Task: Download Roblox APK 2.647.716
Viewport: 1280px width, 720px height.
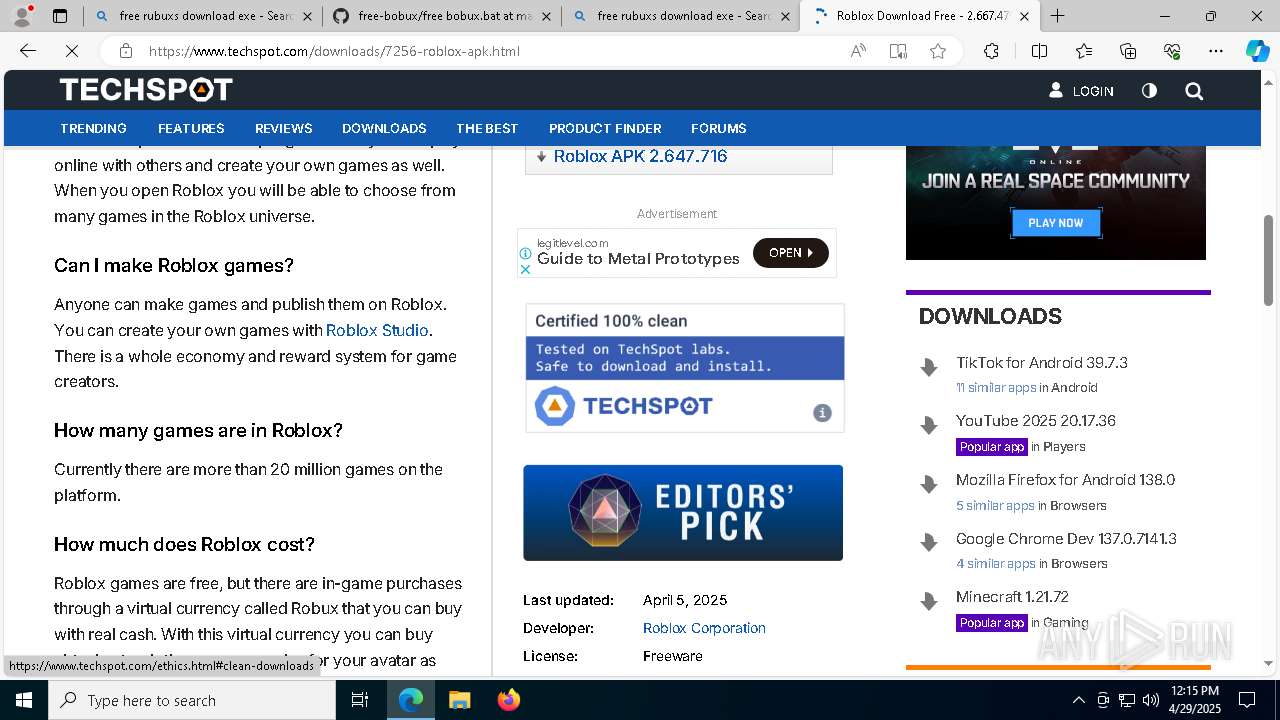Action: [640, 156]
